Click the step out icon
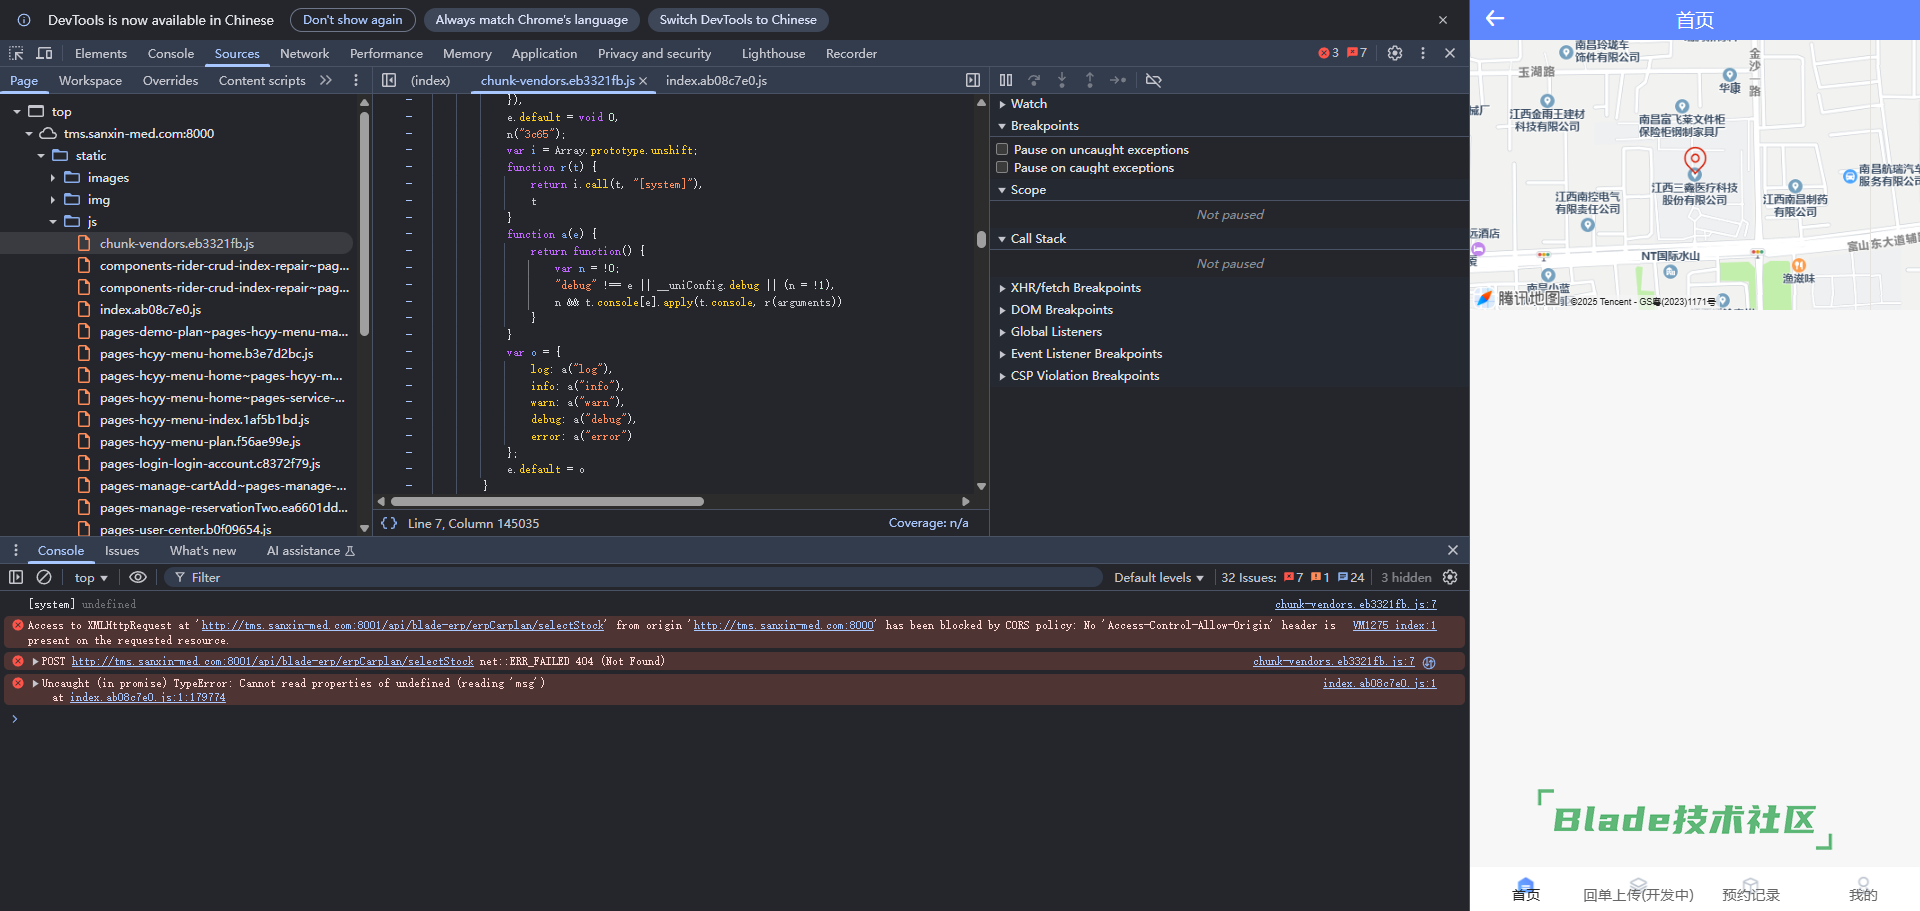This screenshot has width=1920, height=911. point(1090,80)
